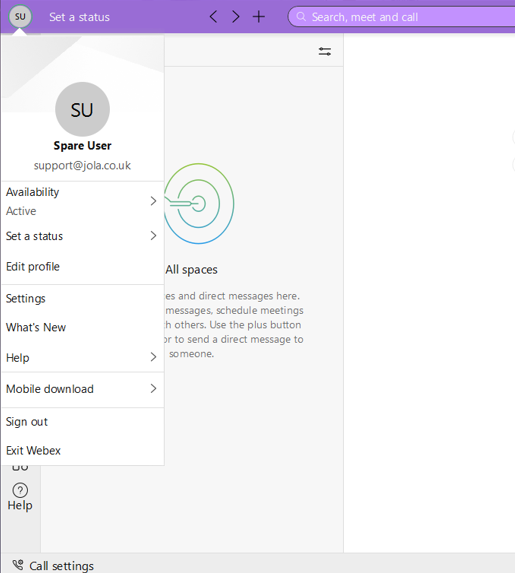Screen dimensions: 515x573
Task: Open the spaces filter icon
Action: (325, 52)
